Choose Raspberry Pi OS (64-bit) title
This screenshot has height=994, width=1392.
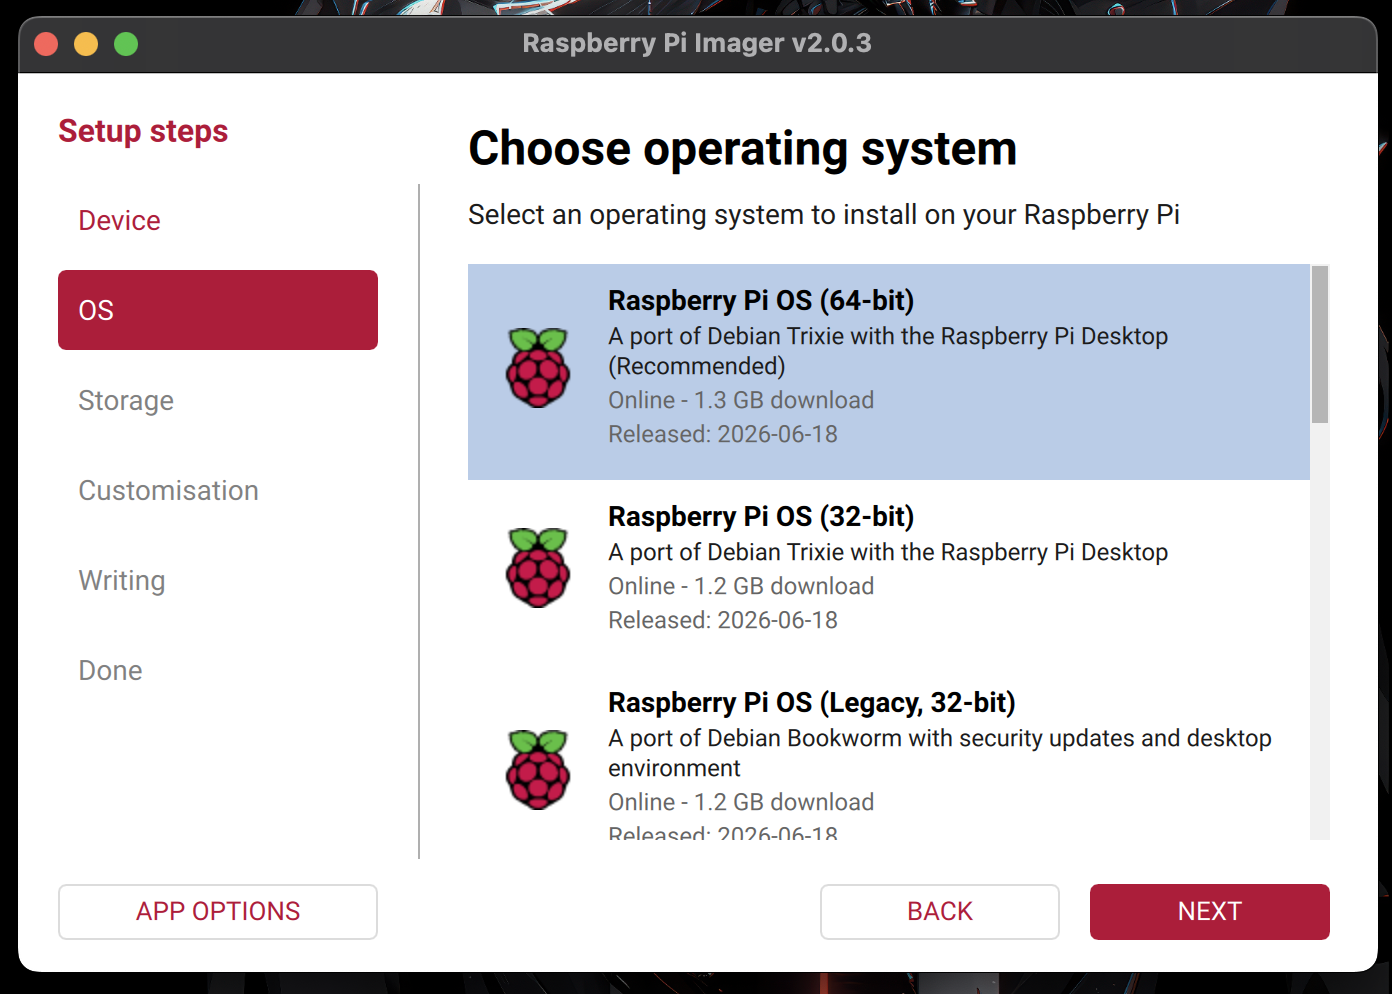point(761,300)
